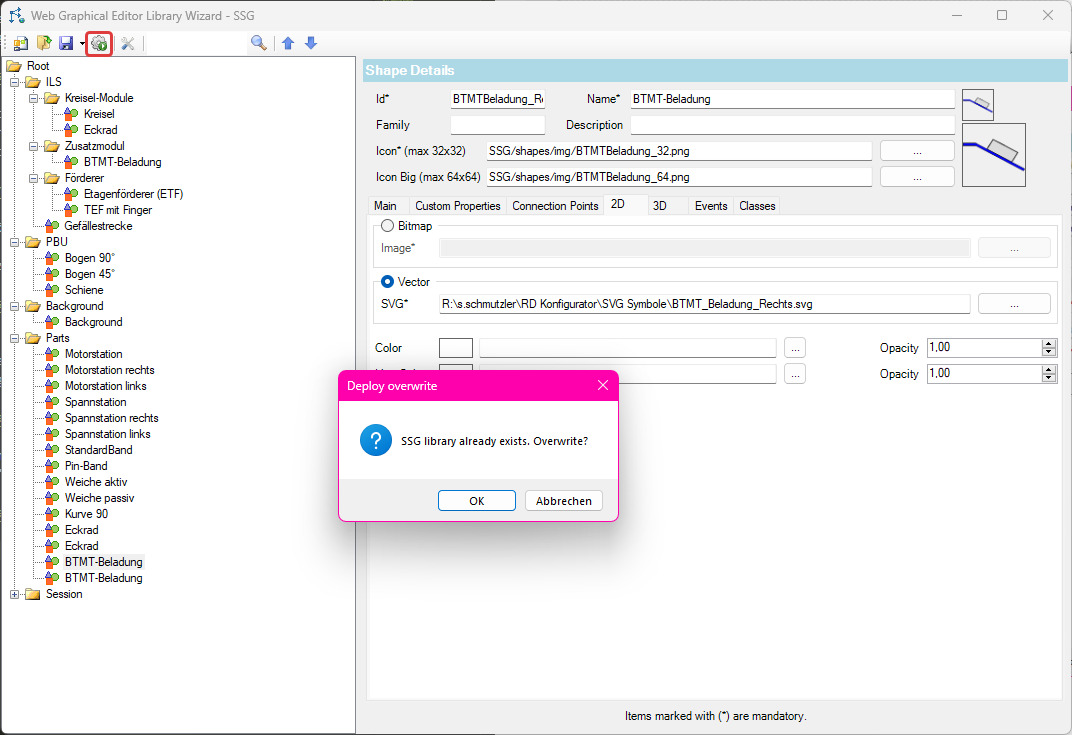Open the Custom Properties tab

pyautogui.click(x=457, y=206)
